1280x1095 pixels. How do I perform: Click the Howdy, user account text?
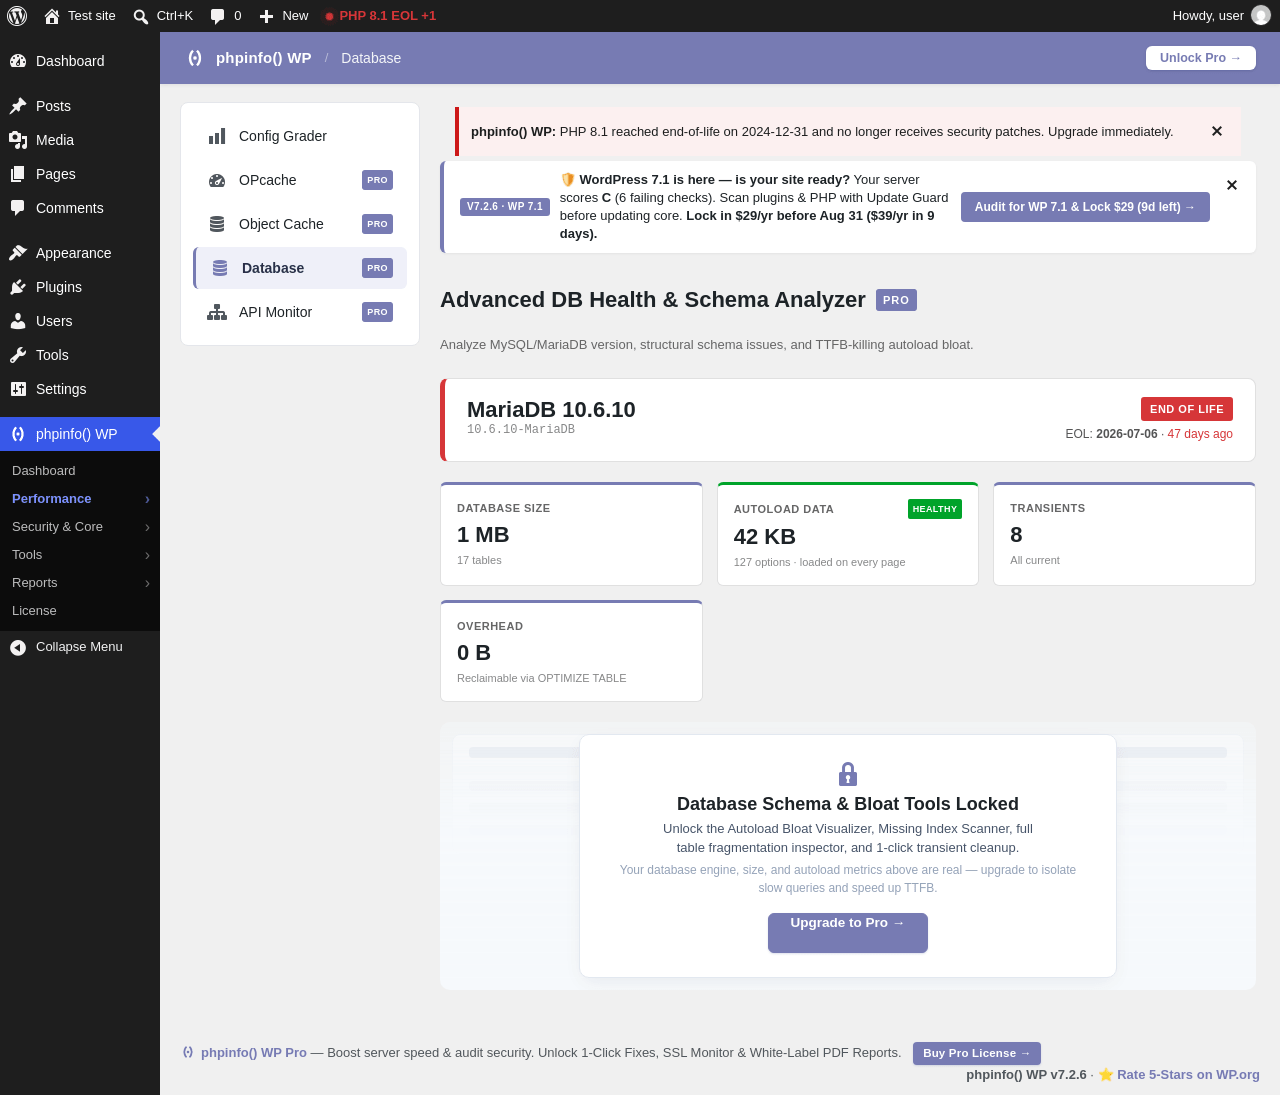(1208, 16)
